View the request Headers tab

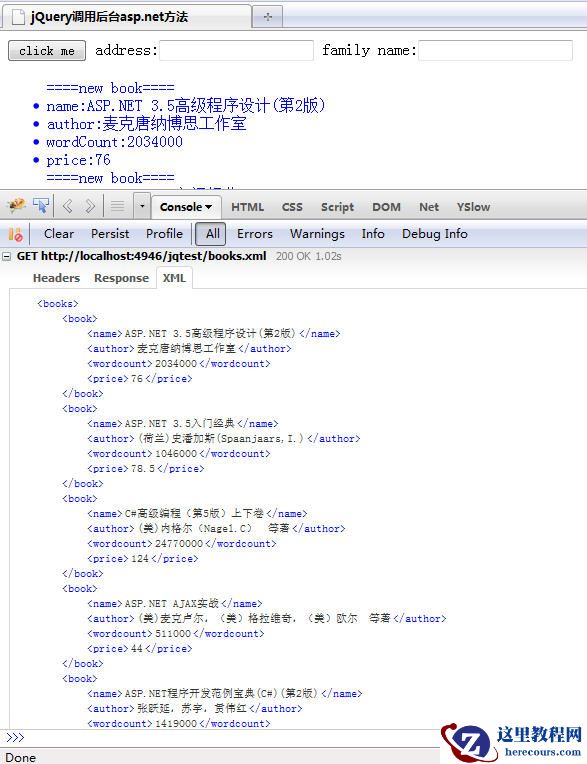coord(57,278)
